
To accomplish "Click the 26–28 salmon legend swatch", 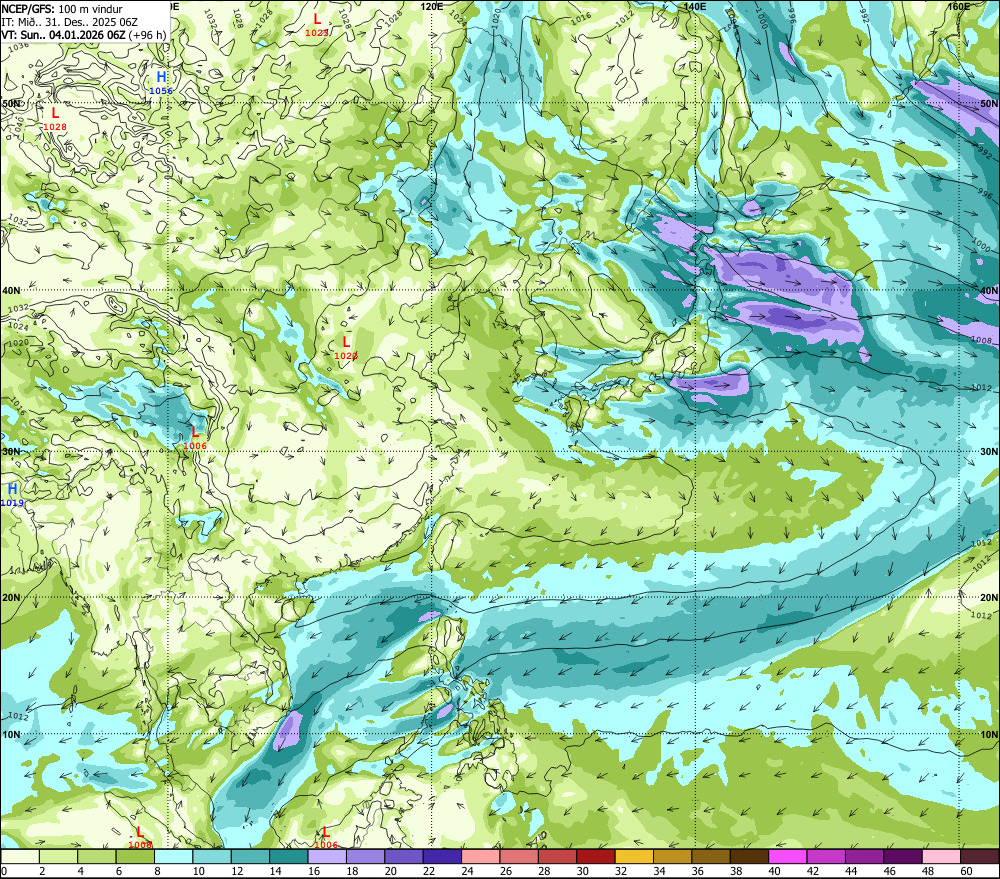I will [x=518, y=856].
